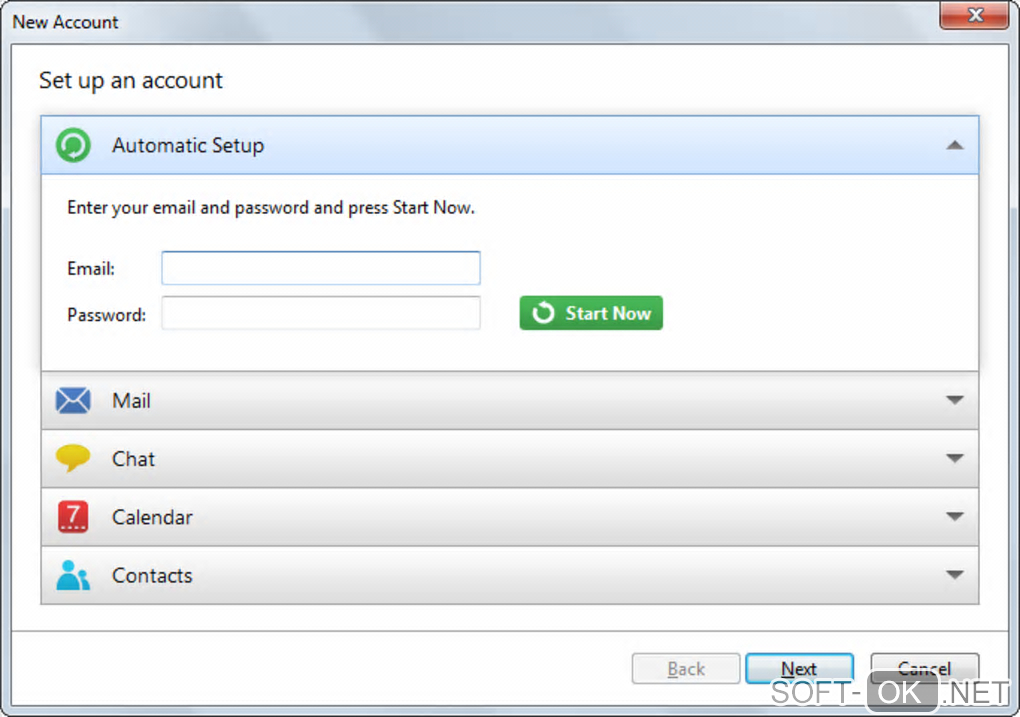
Task: Click the Next button
Action: click(799, 669)
